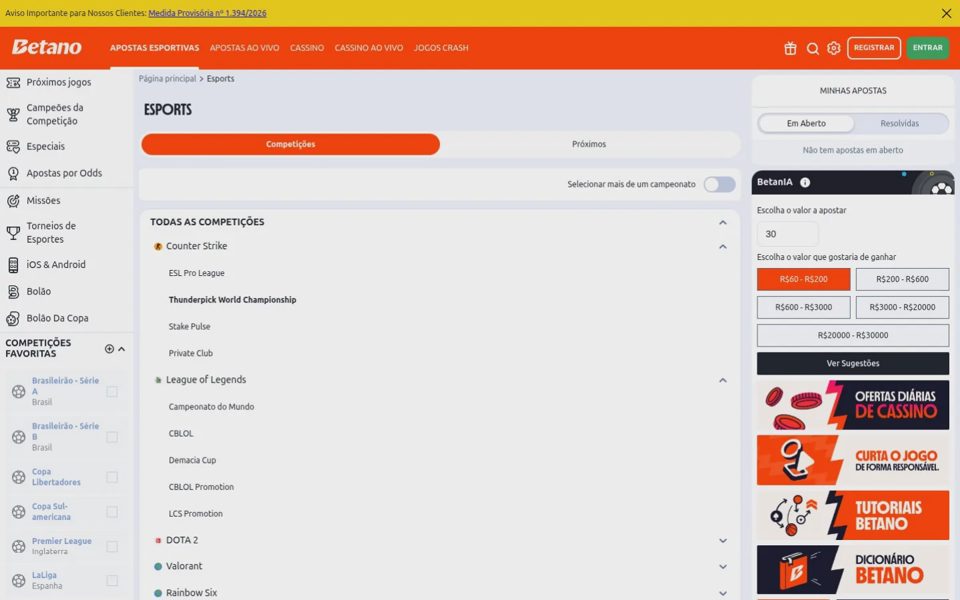960x600 pixels.
Task: Expand the DOTA 2 group
Action: tap(722, 541)
